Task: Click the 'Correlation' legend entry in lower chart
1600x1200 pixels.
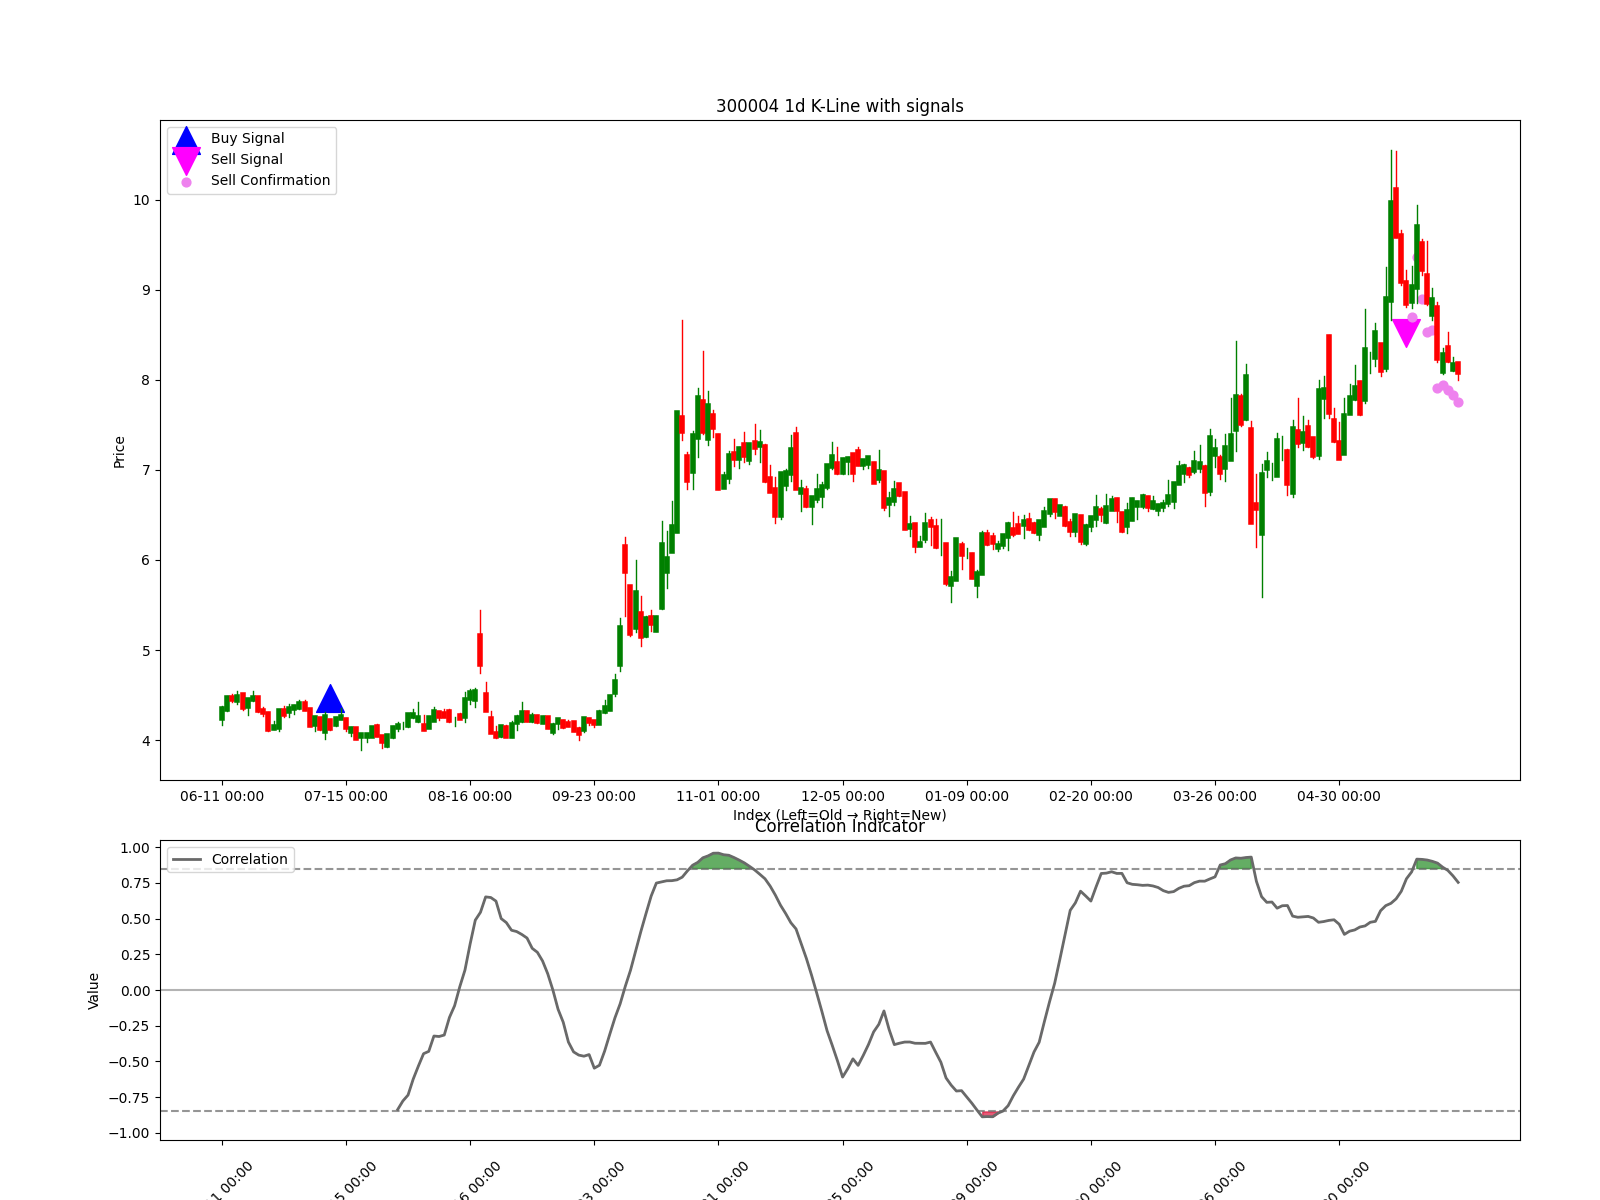Action: (249, 860)
